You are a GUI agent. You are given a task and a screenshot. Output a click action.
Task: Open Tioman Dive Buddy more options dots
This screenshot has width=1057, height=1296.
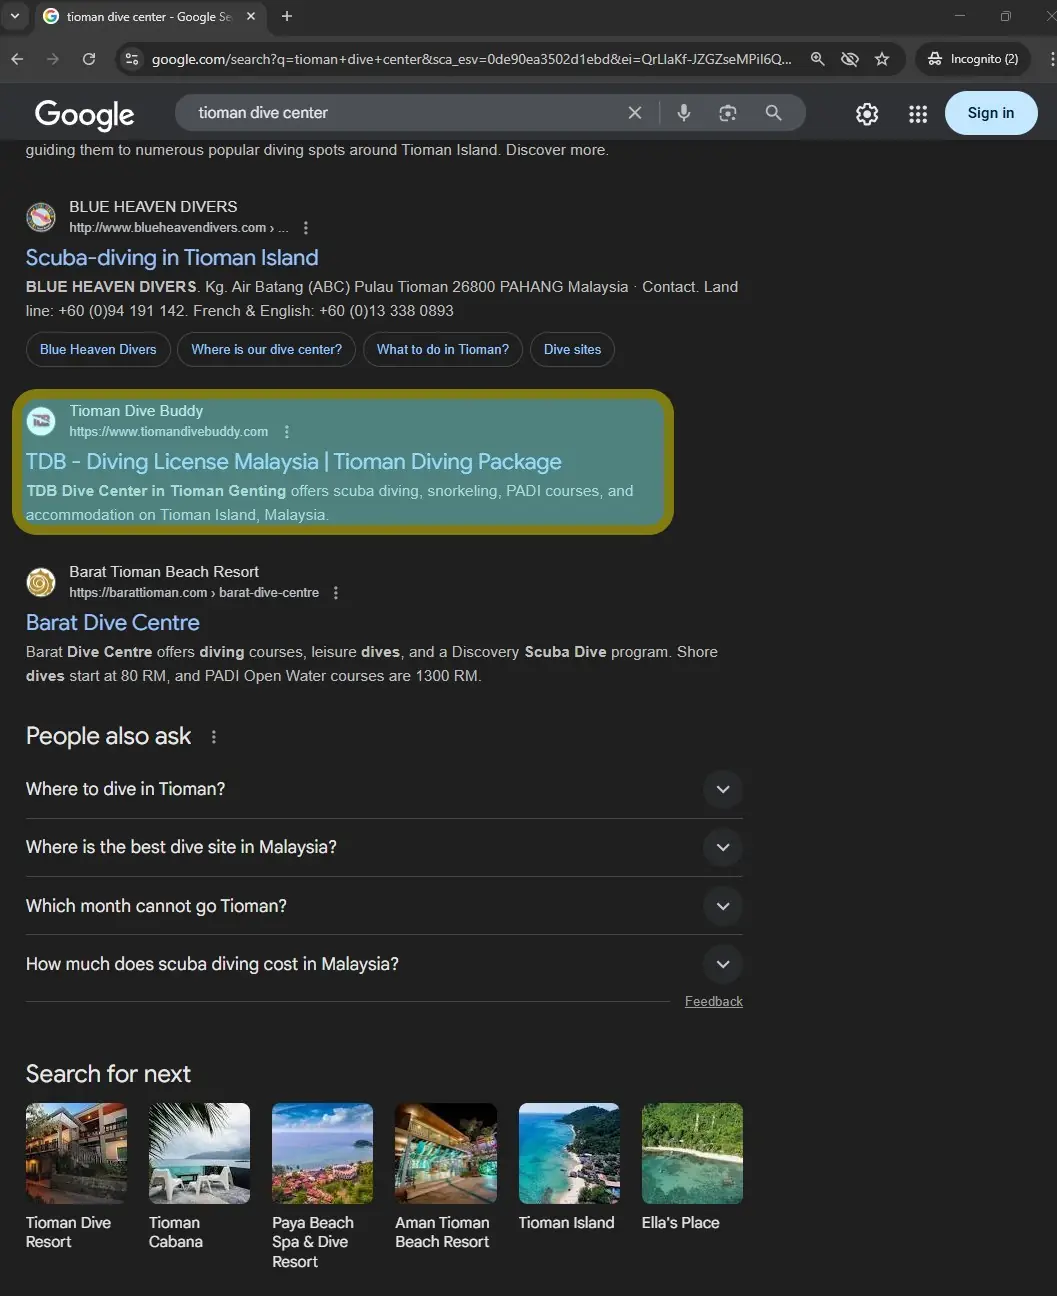tap(287, 432)
